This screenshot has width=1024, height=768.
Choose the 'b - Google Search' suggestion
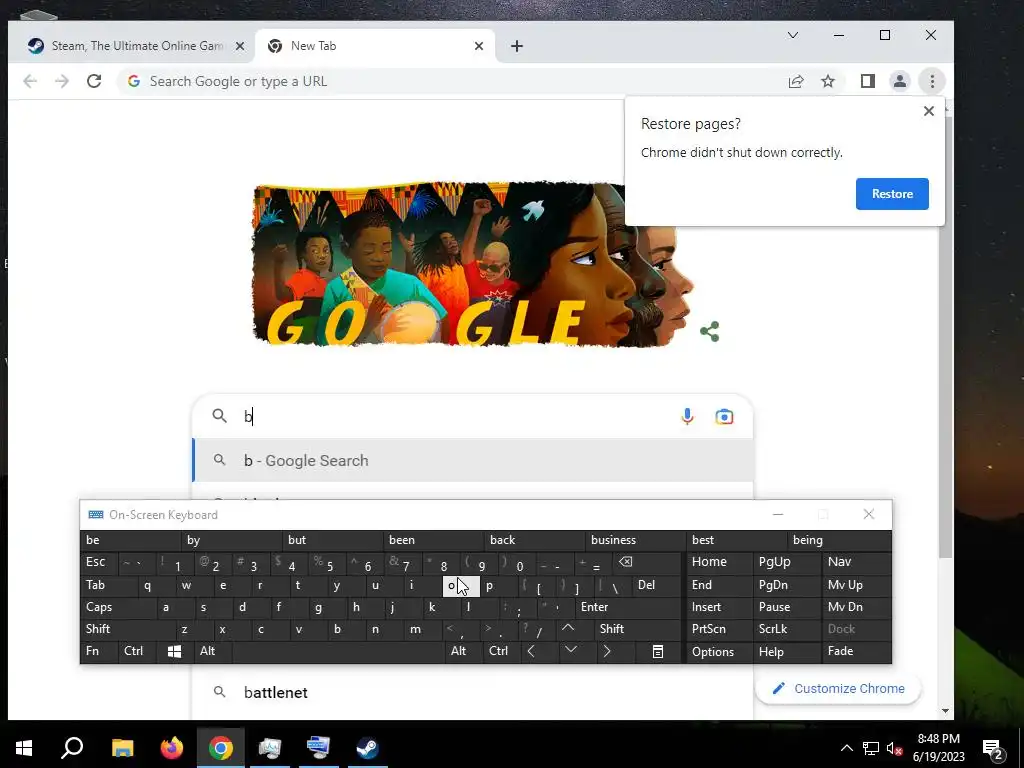tap(473, 460)
